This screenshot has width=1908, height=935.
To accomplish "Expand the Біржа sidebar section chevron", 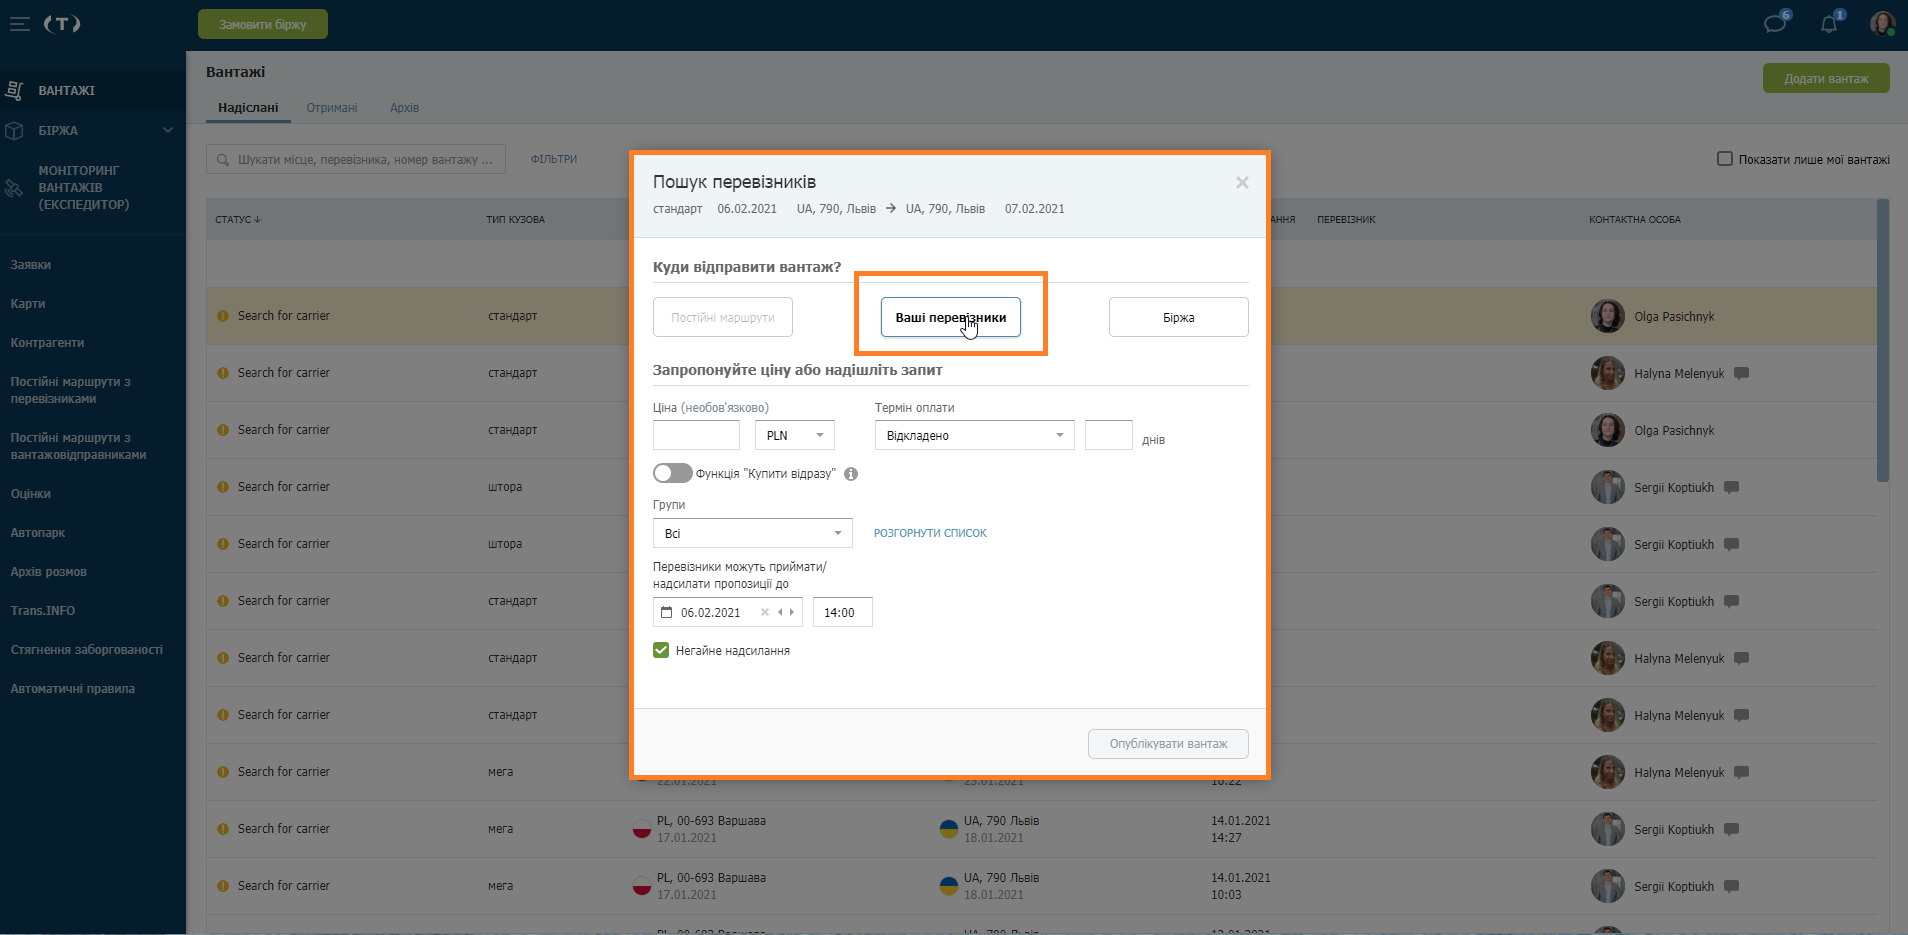I will click(x=168, y=130).
